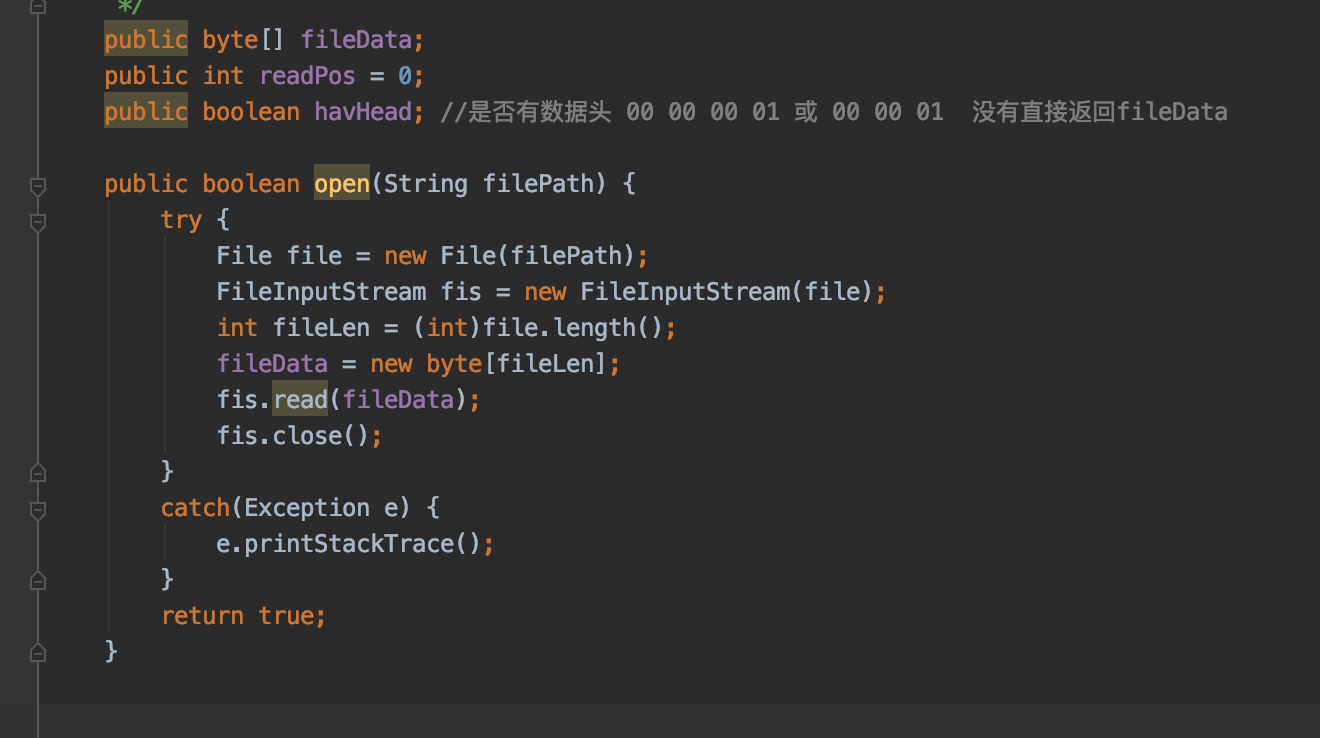This screenshot has width=1320, height=738.
Task: Select the highlighted open method name
Action: [x=342, y=183]
